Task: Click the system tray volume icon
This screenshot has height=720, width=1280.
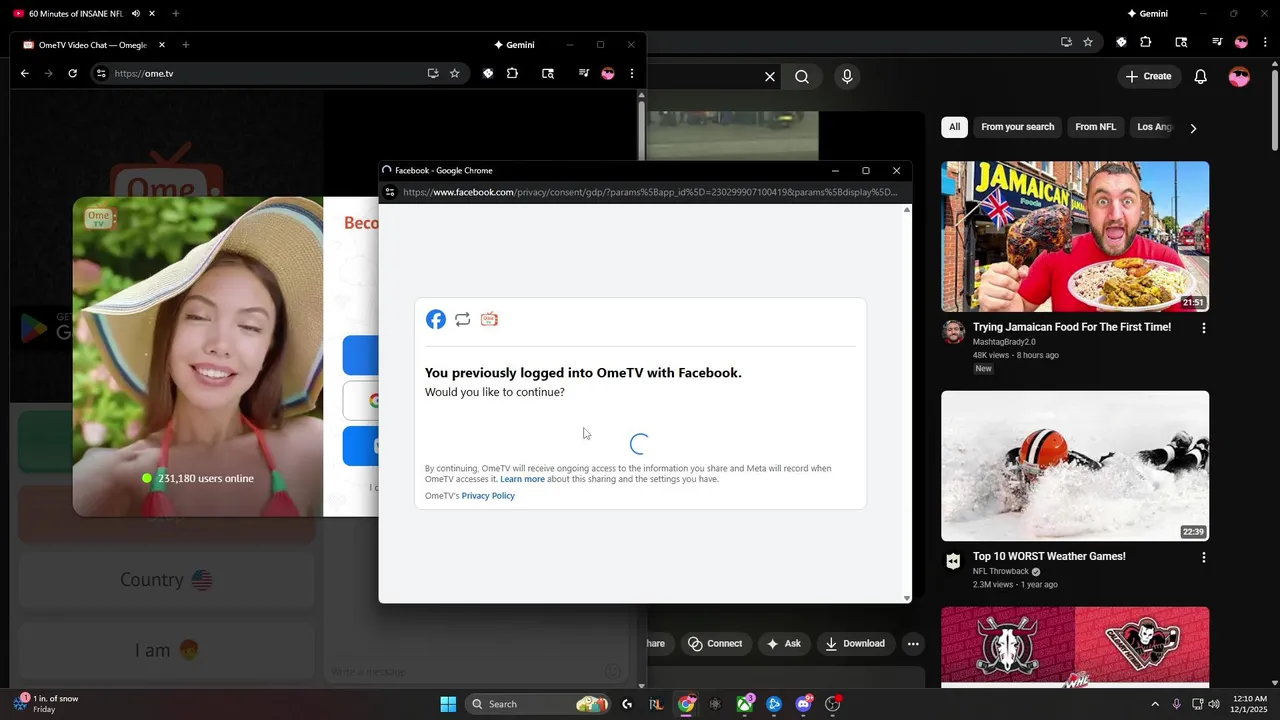Action: (1214, 704)
